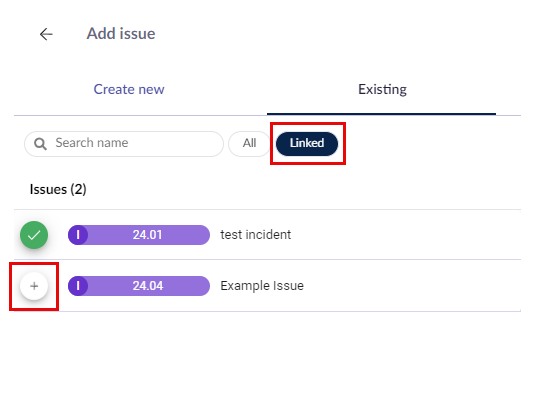The image size is (535, 393).
Task: Select the 24.04 issue number label
Action: click(x=147, y=286)
